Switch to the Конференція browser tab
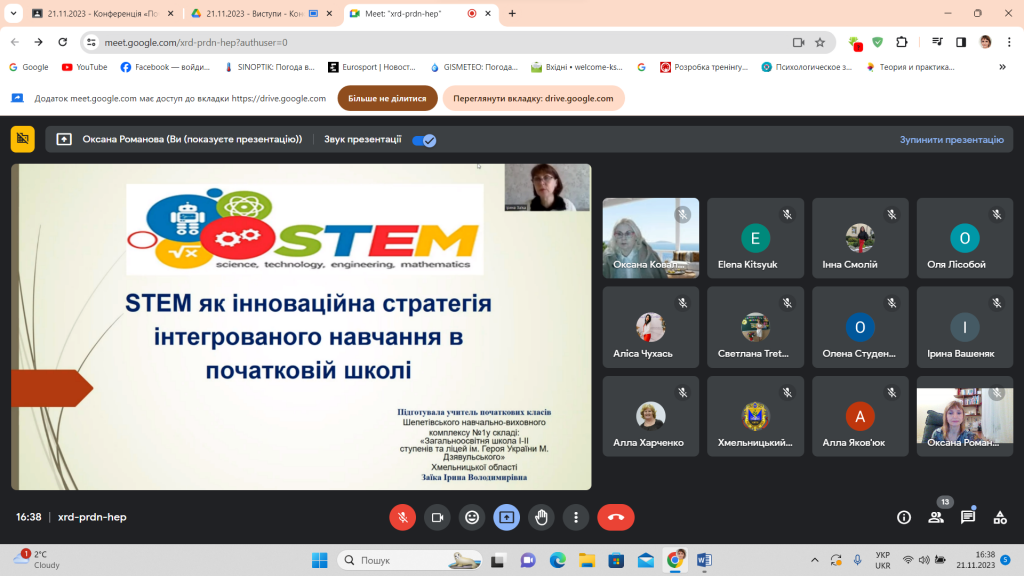 103,13
